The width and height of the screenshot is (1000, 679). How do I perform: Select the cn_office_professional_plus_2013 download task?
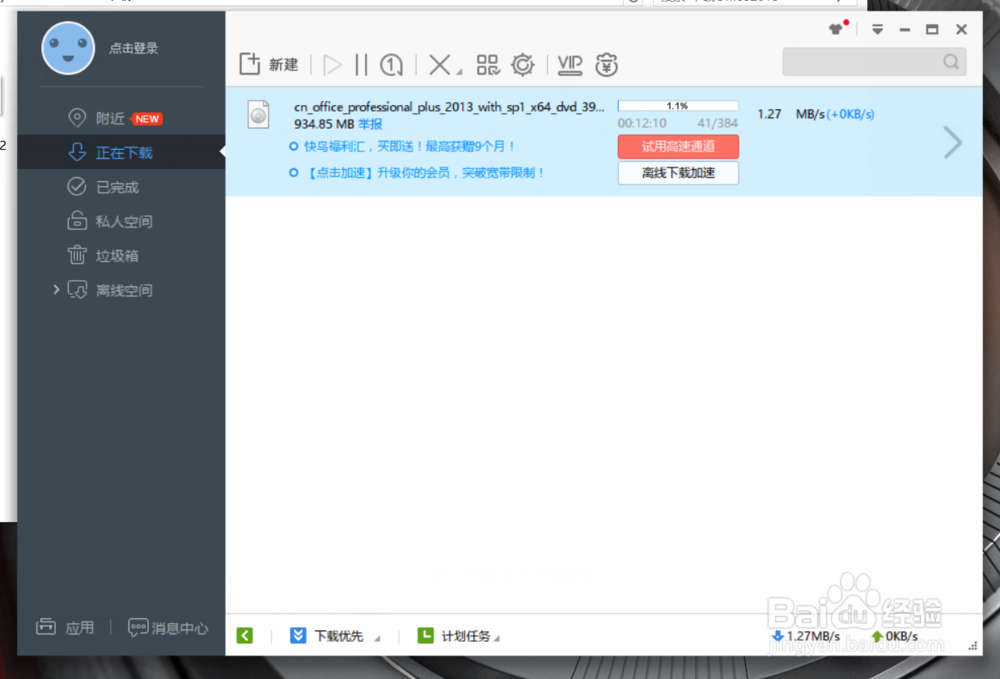click(449, 107)
